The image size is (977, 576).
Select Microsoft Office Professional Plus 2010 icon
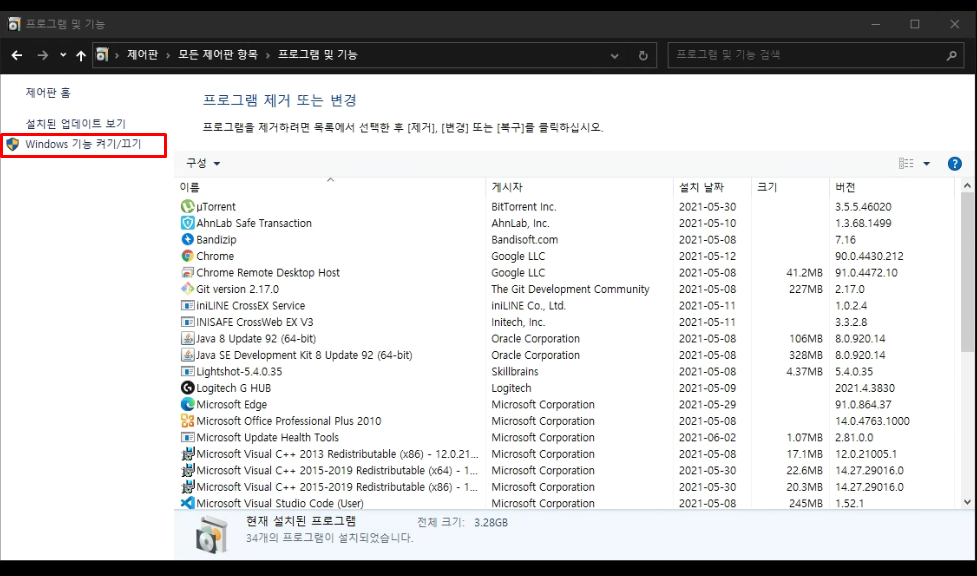(187, 421)
